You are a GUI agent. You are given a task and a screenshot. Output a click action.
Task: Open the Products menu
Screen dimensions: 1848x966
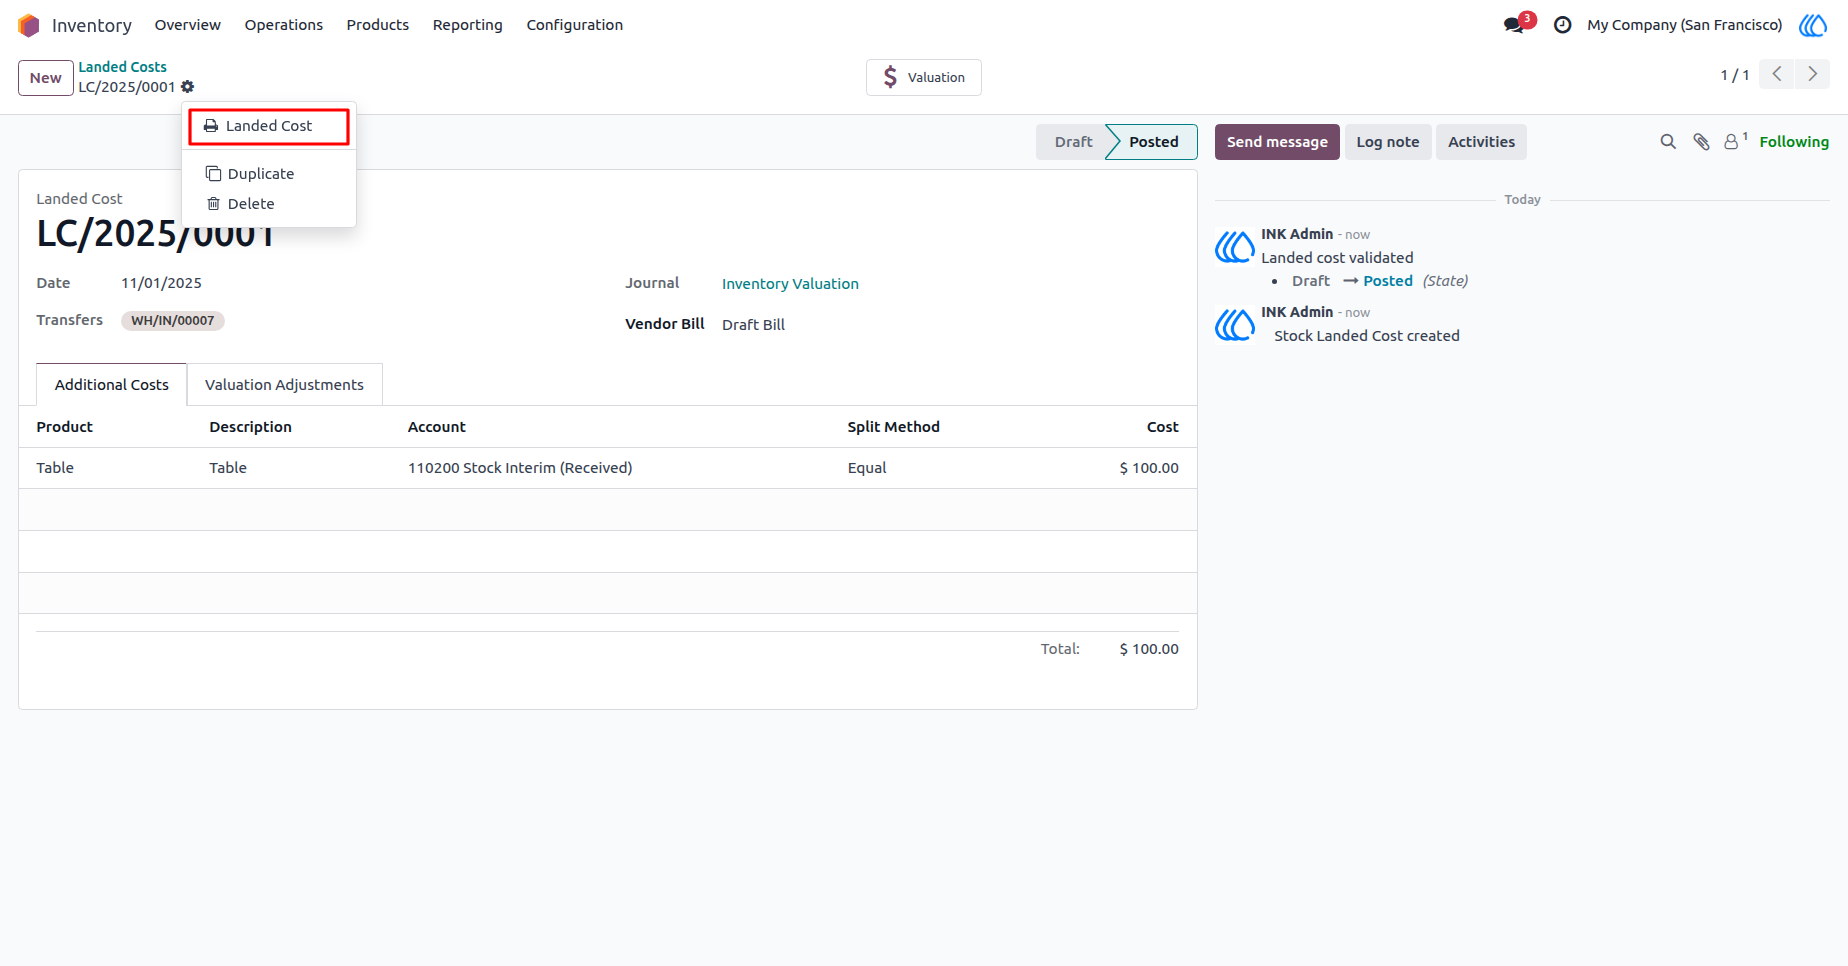pos(378,25)
